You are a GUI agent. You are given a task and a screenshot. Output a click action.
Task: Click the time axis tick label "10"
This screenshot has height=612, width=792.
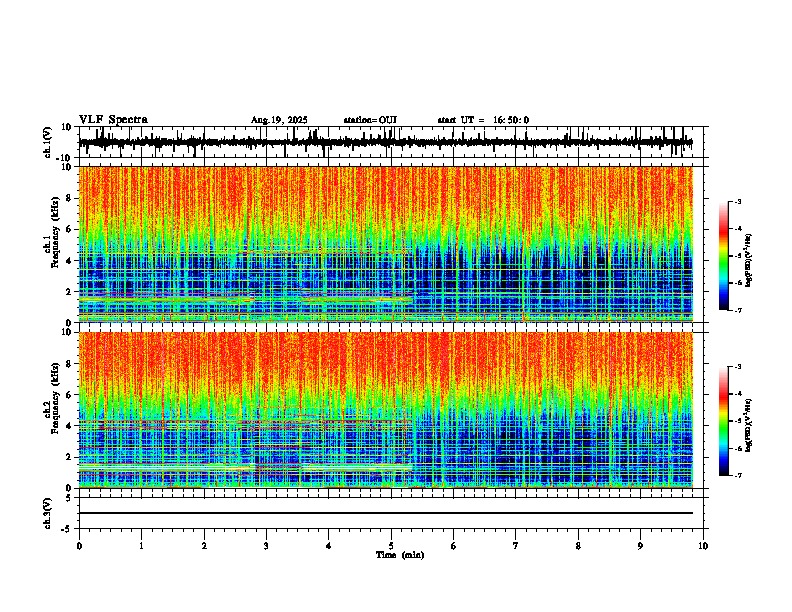[x=703, y=546]
